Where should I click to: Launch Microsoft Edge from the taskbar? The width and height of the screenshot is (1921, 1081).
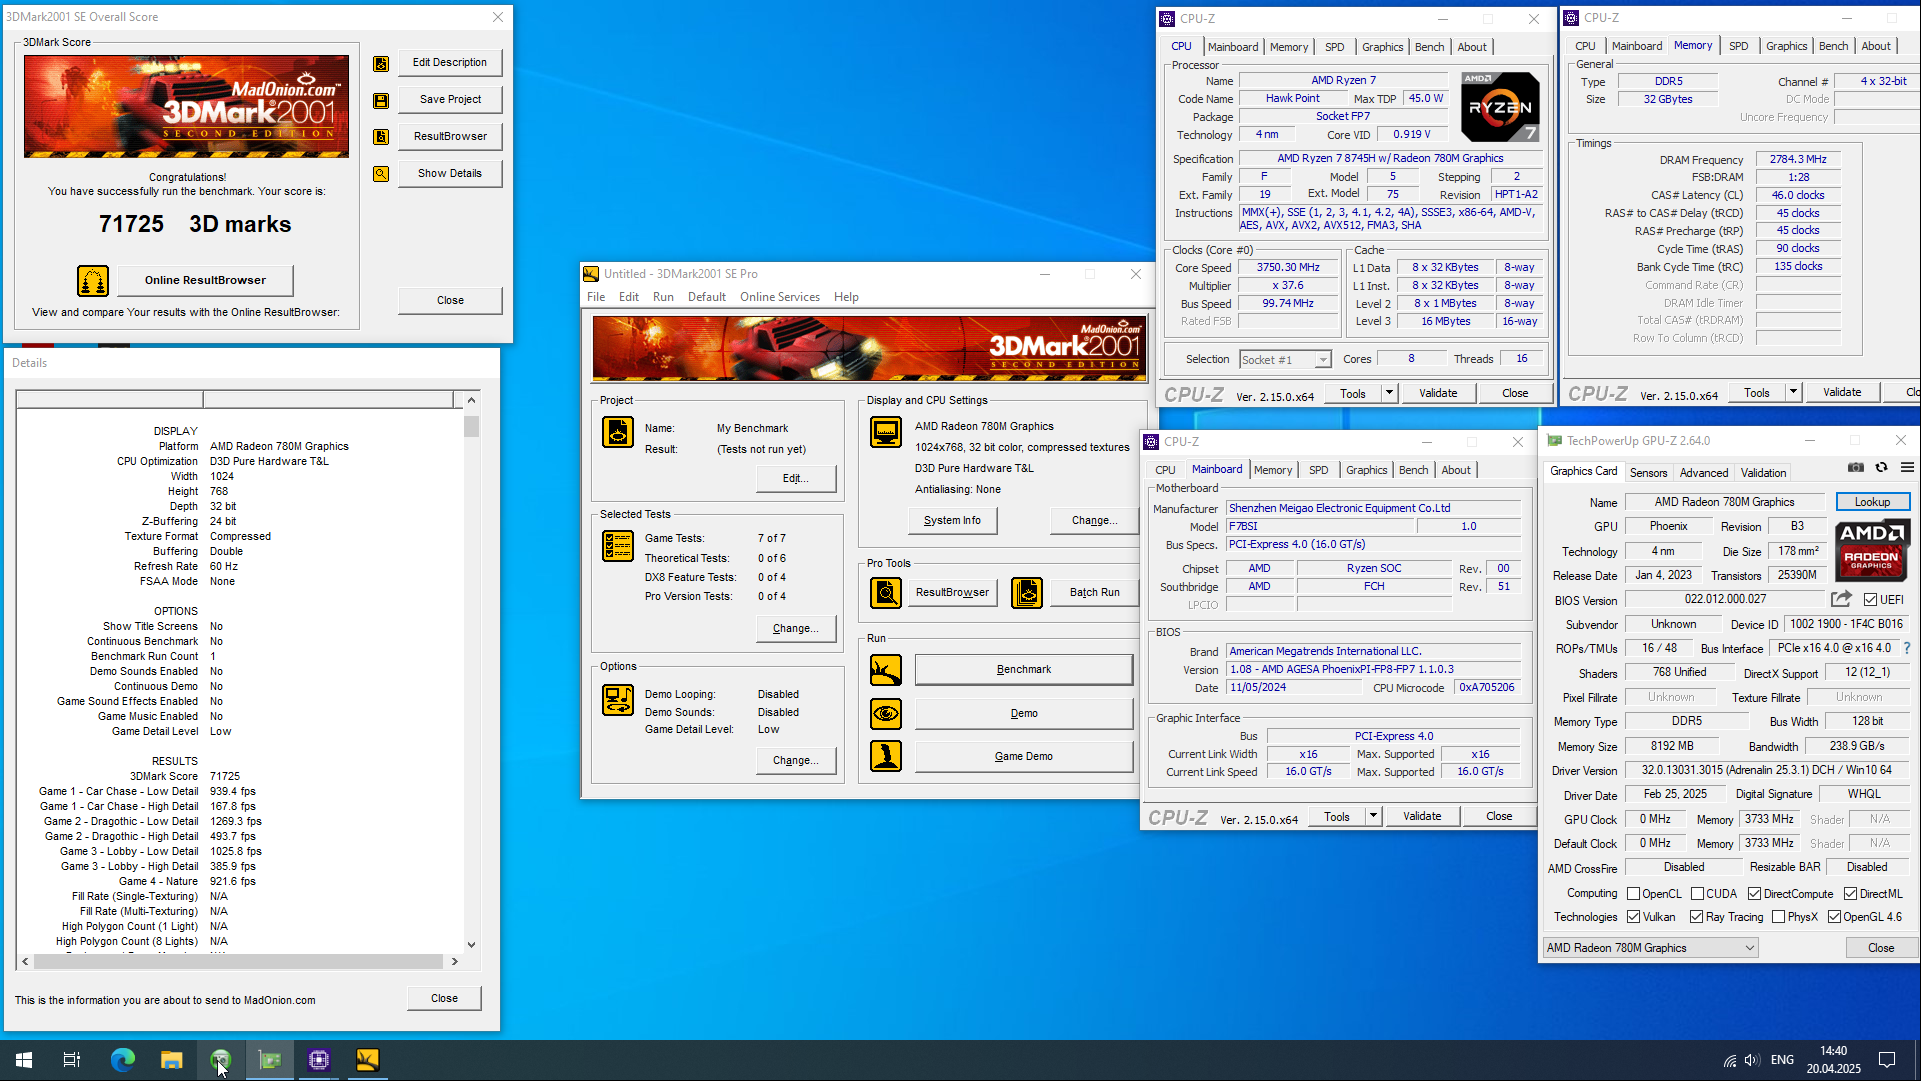[122, 1060]
